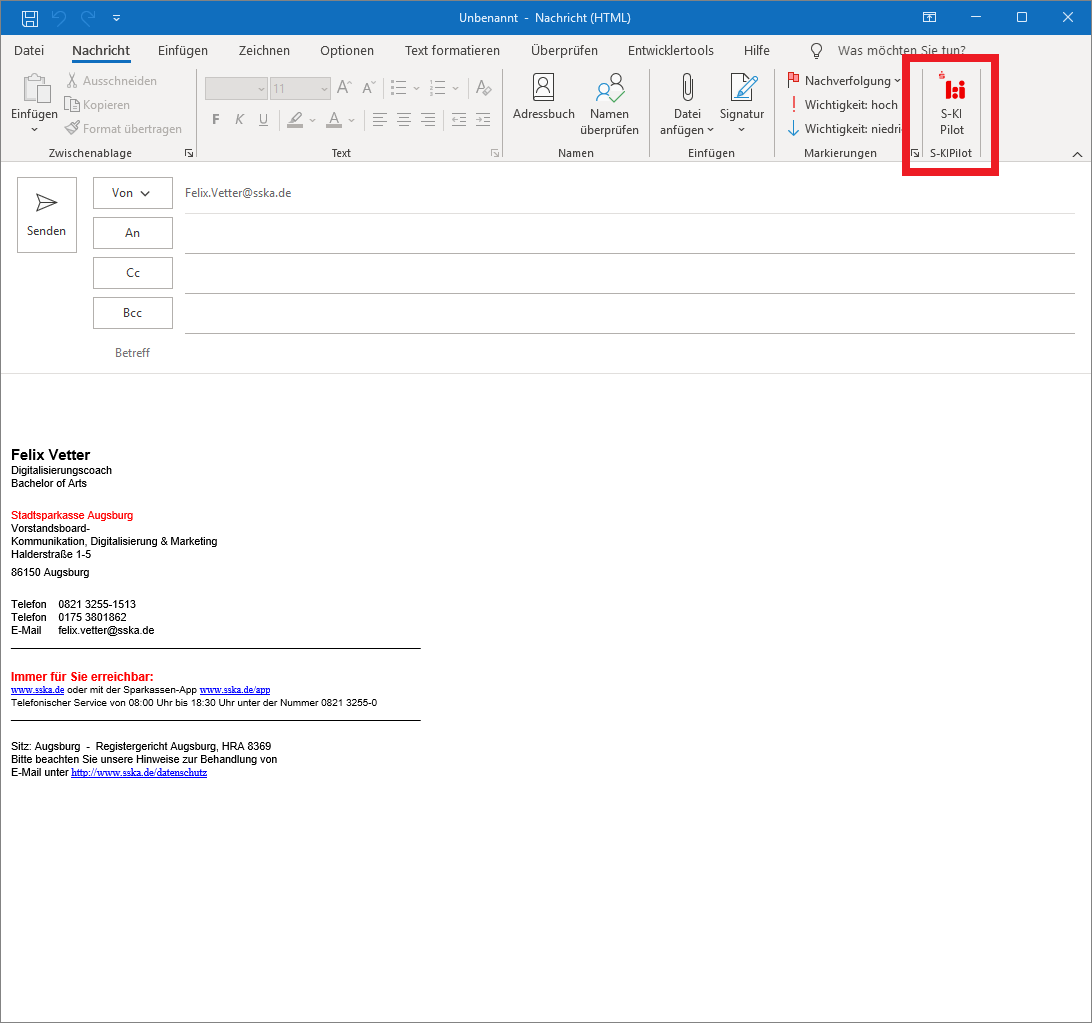Collapse the ribbon with the chevron
Image resolution: width=1092 pixels, height=1023 pixels.
(x=1077, y=154)
